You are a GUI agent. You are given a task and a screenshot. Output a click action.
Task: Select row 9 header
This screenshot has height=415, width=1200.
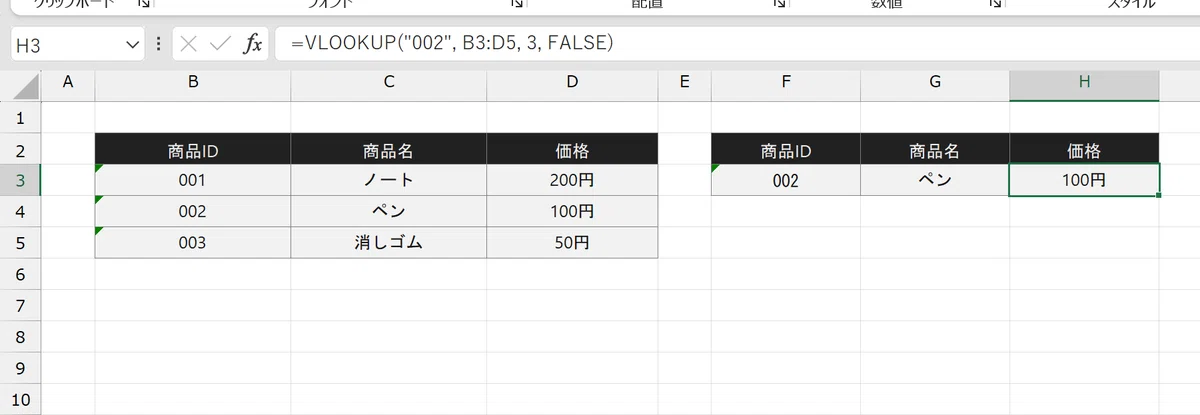click(20, 368)
